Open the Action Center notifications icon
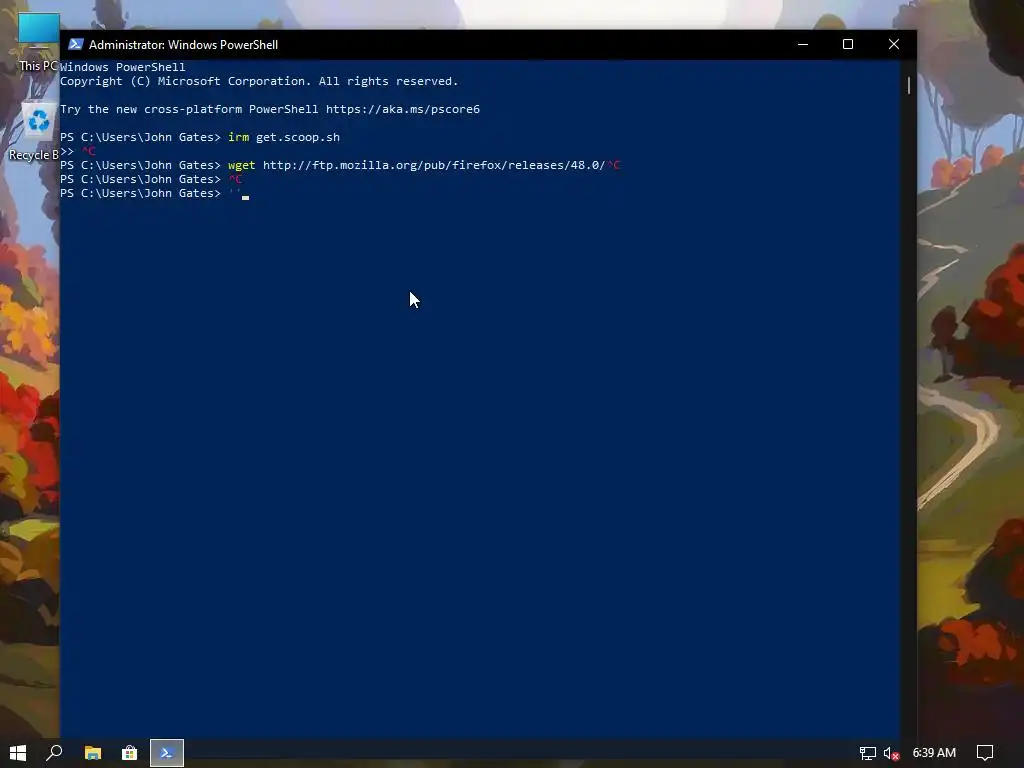1024x768 pixels. (x=985, y=753)
